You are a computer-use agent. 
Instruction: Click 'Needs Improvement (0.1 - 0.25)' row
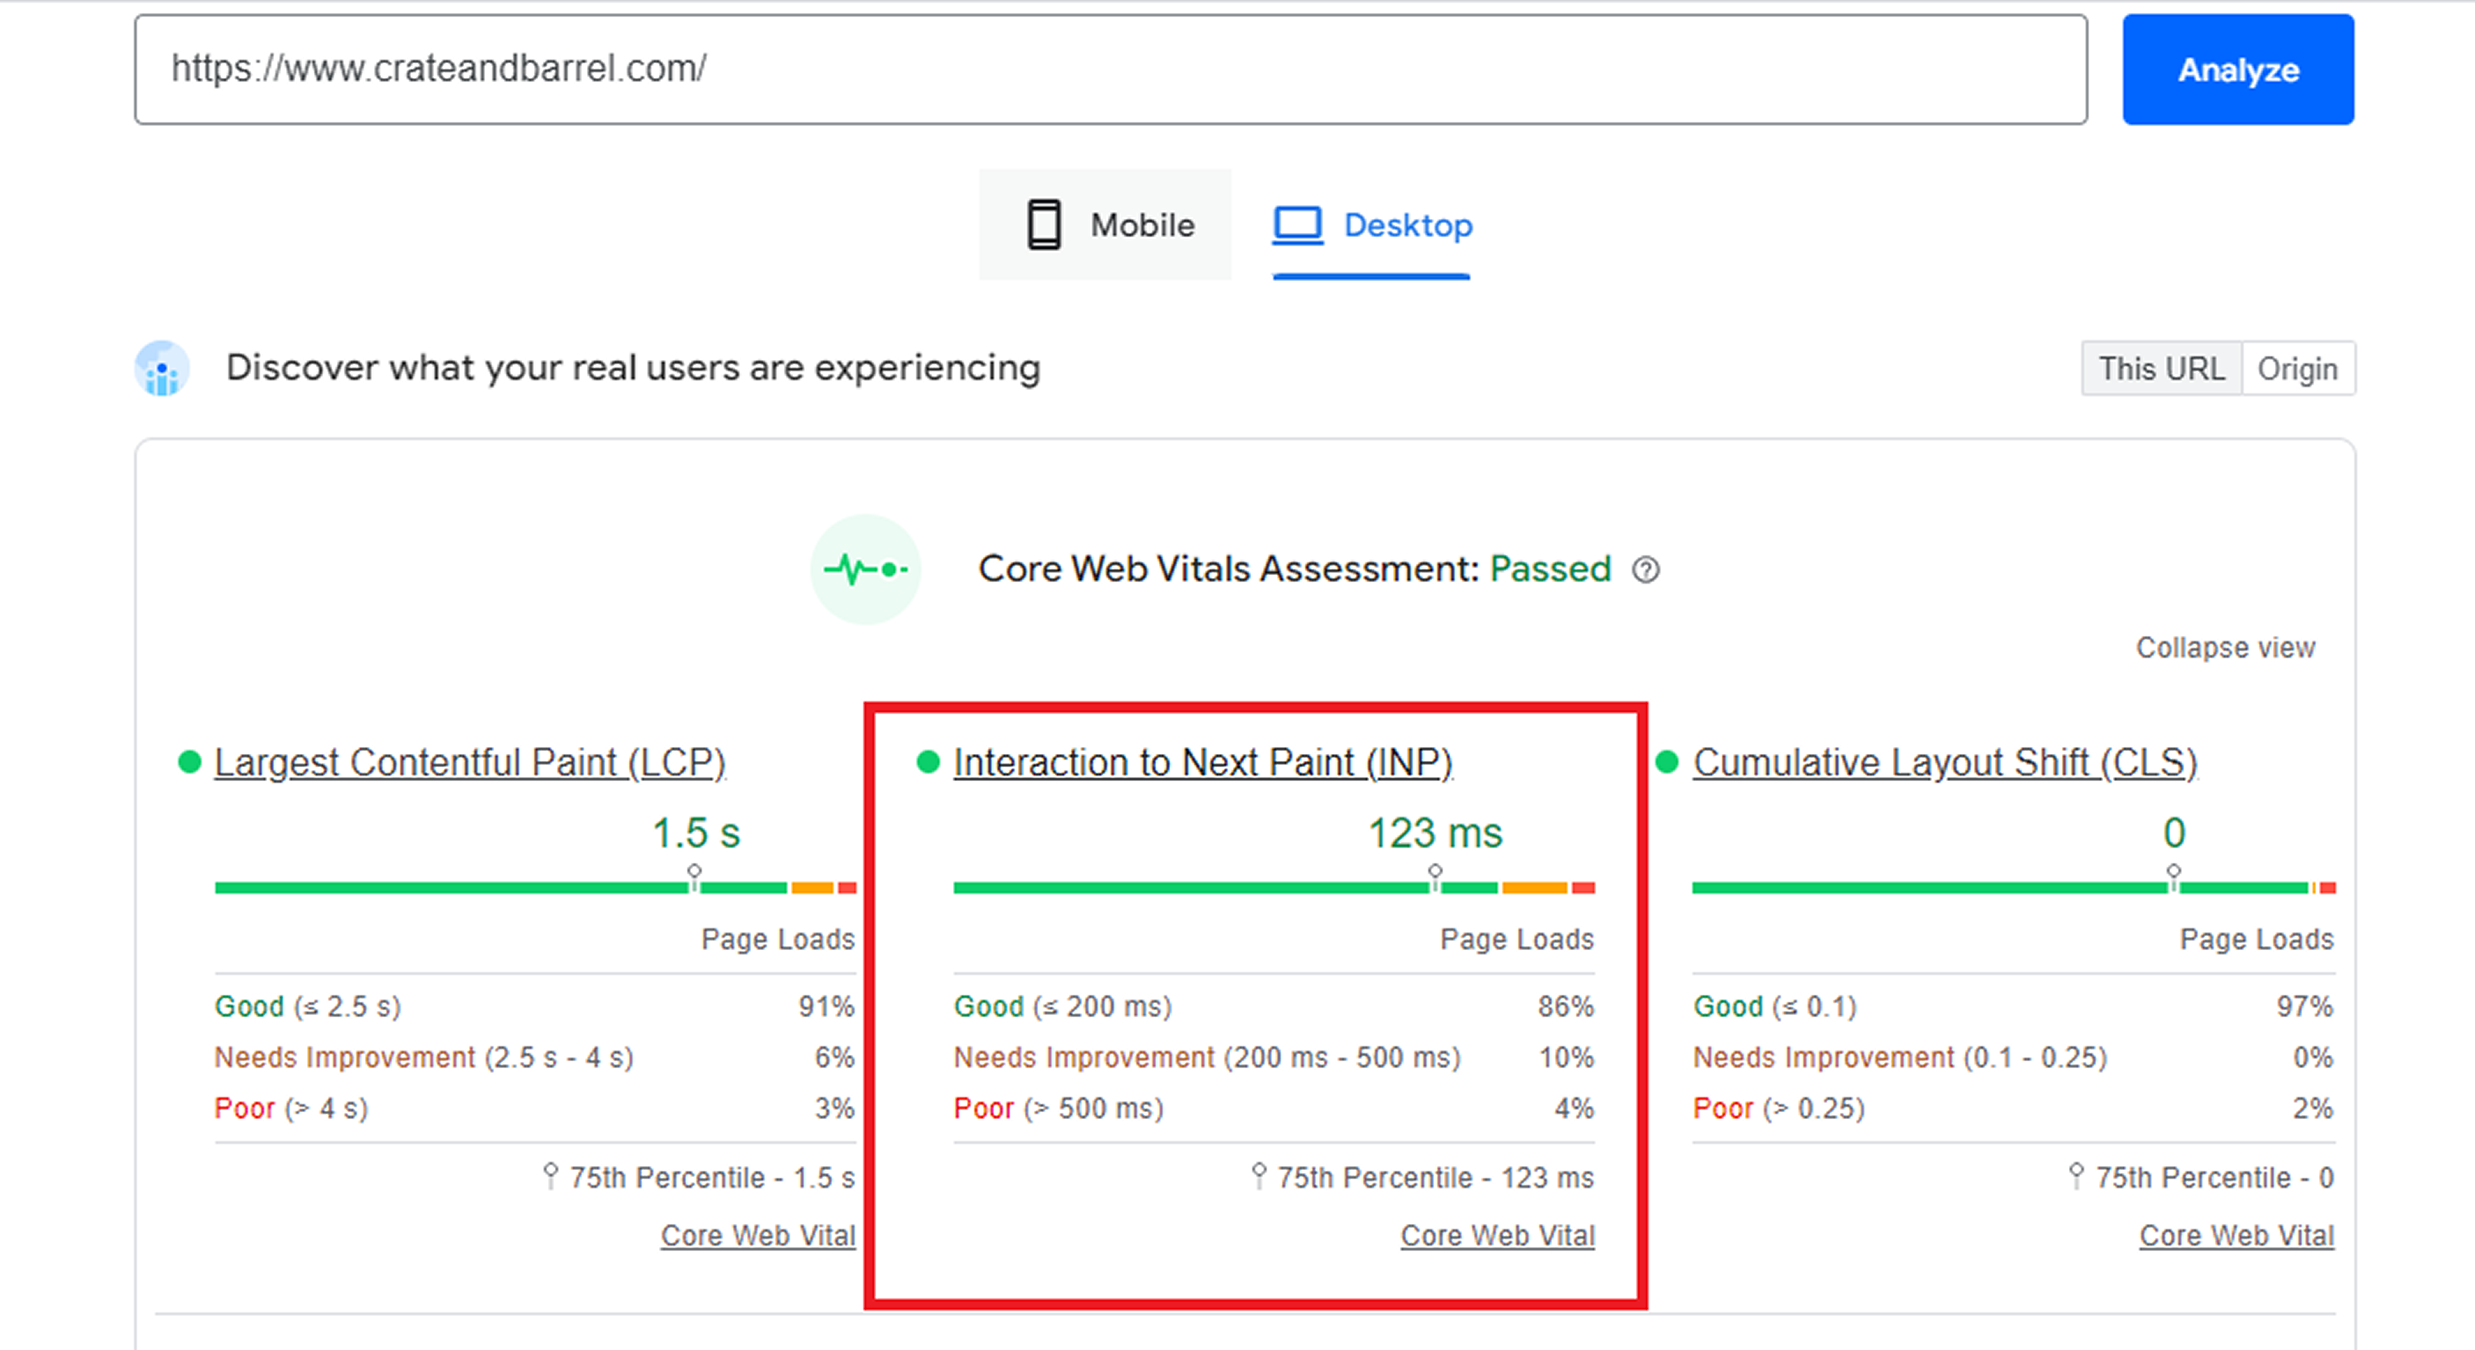[x=2014, y=1057]
